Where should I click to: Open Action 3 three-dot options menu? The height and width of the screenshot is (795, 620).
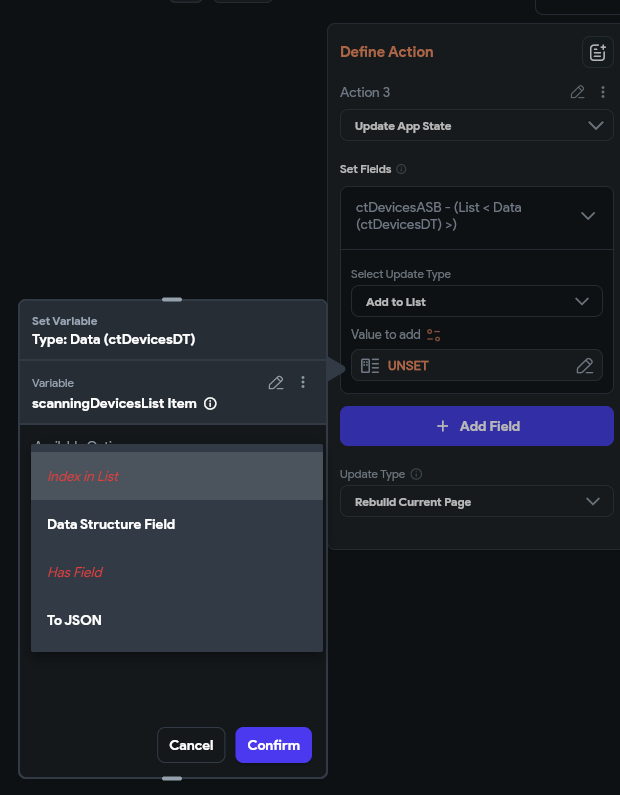pyautogui.click(x=603, y=92)
